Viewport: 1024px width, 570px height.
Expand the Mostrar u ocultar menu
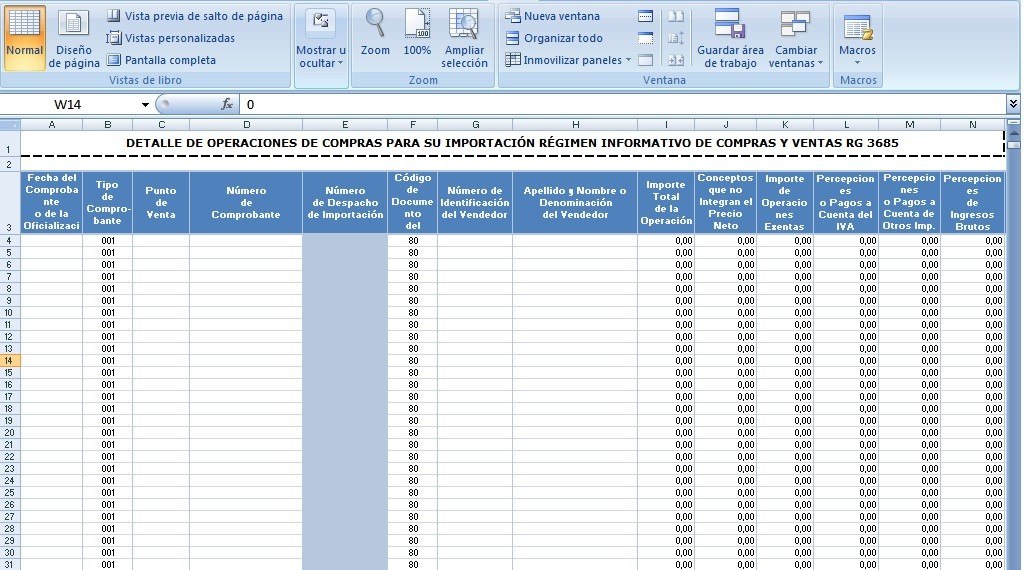pyautogui.click(x=321, y=39)
